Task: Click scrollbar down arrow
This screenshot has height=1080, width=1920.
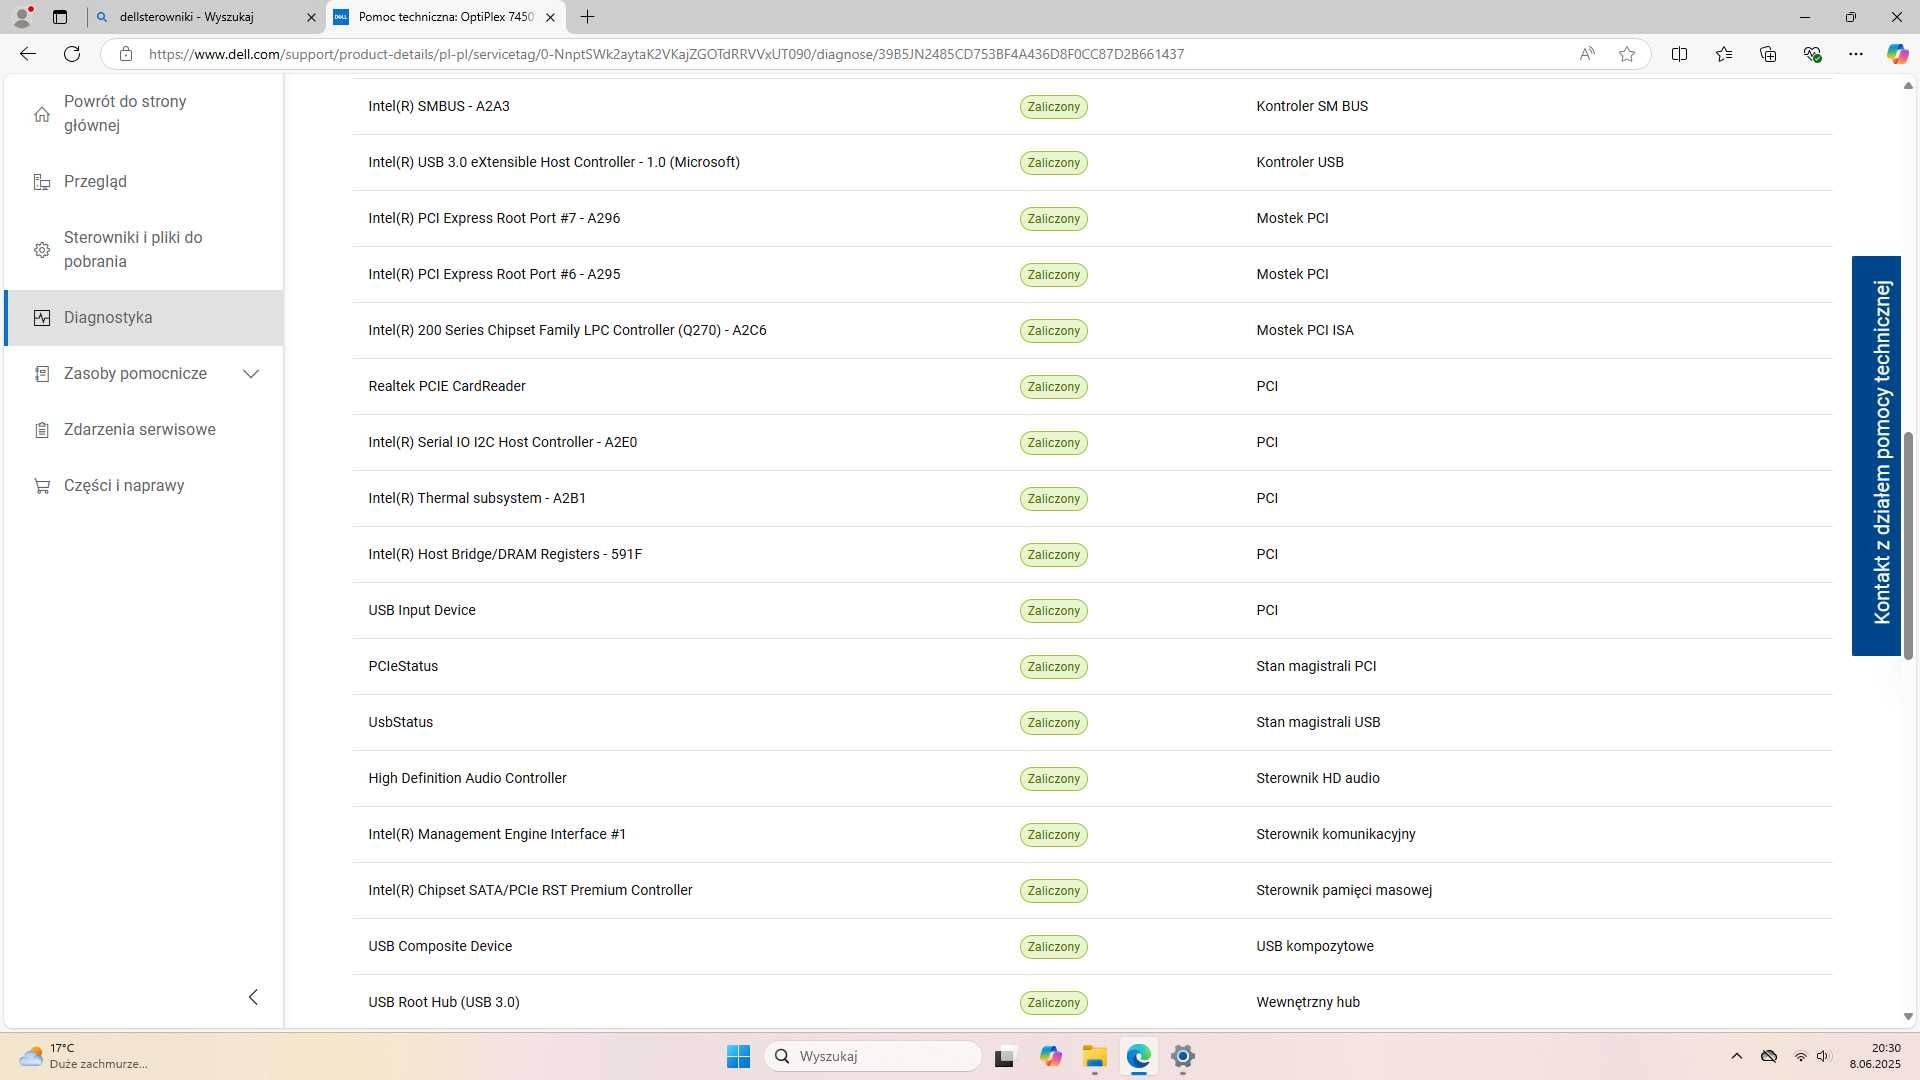Action: [x=1908, y=1016]
